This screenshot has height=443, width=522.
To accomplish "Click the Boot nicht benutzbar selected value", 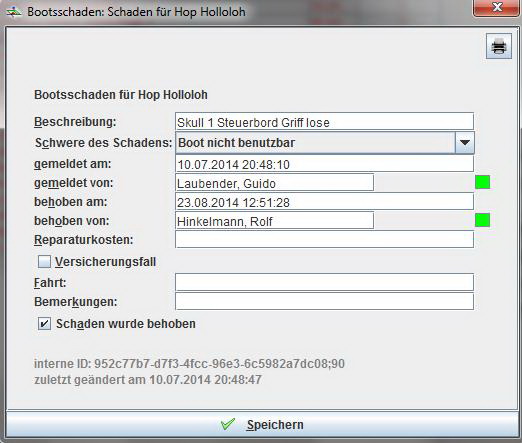I will (237, 143).
